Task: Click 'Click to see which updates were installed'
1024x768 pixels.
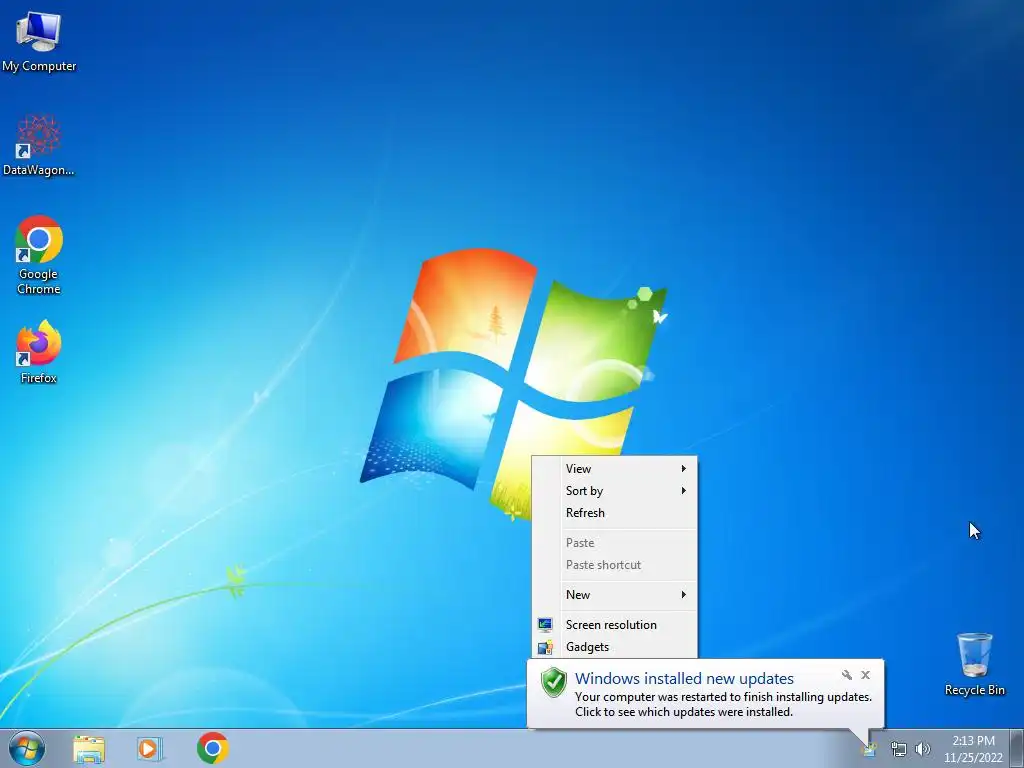Action: 684,712
